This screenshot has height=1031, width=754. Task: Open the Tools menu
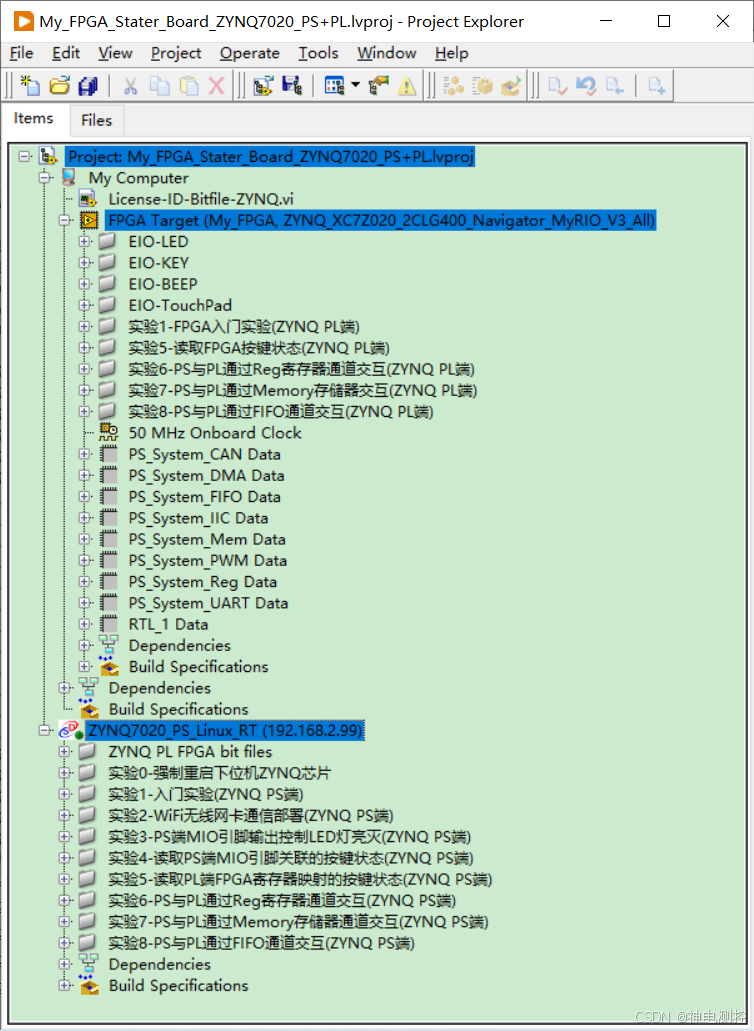(318, 53)
